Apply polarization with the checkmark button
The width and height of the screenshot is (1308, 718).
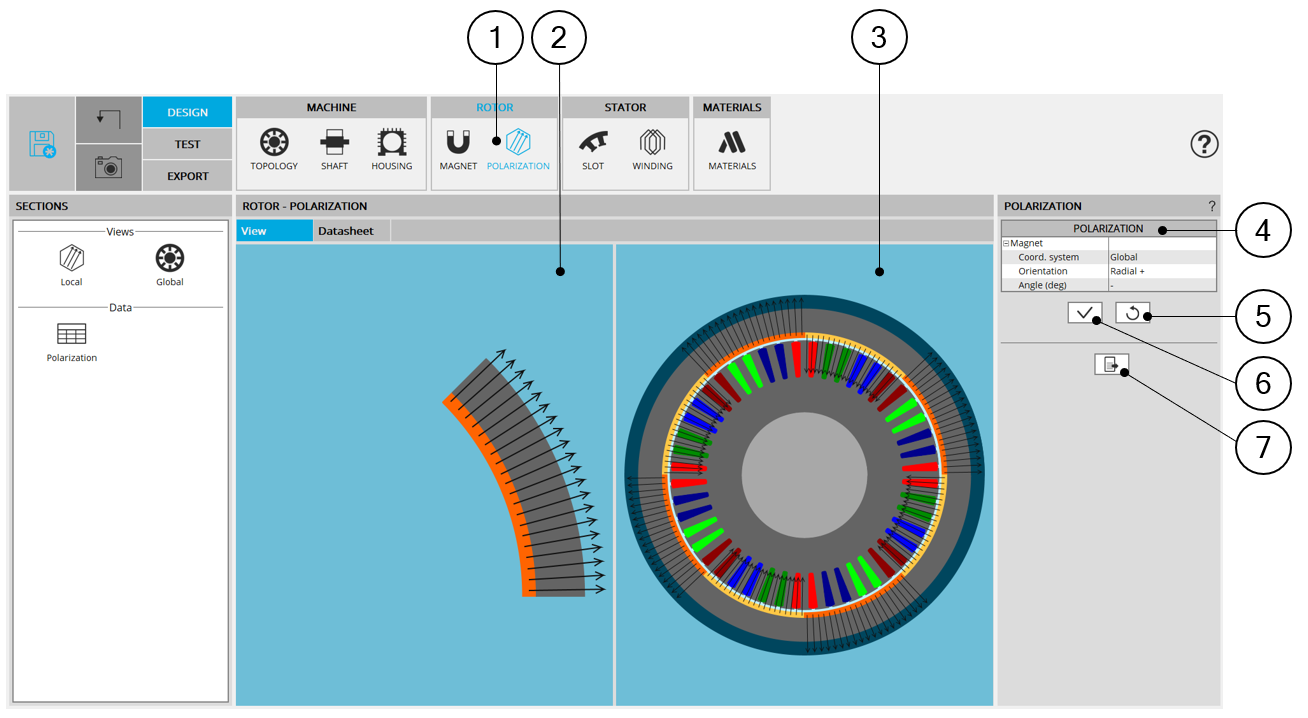click(x=1084, y=313)
